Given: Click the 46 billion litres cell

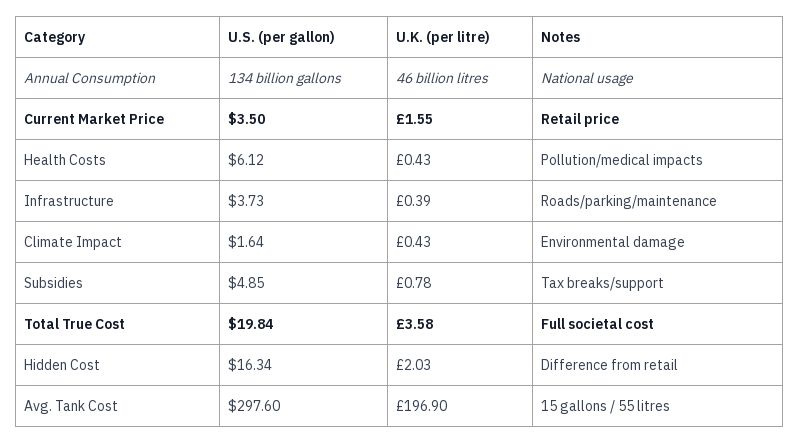Looking at the screenshot, I should click(x=460, y=78).
